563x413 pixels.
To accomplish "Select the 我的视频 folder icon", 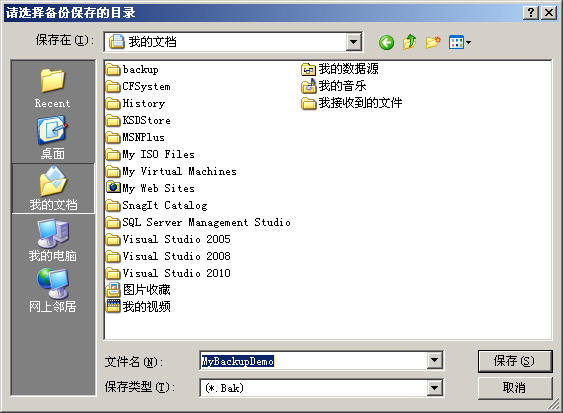I will [113, 306].
